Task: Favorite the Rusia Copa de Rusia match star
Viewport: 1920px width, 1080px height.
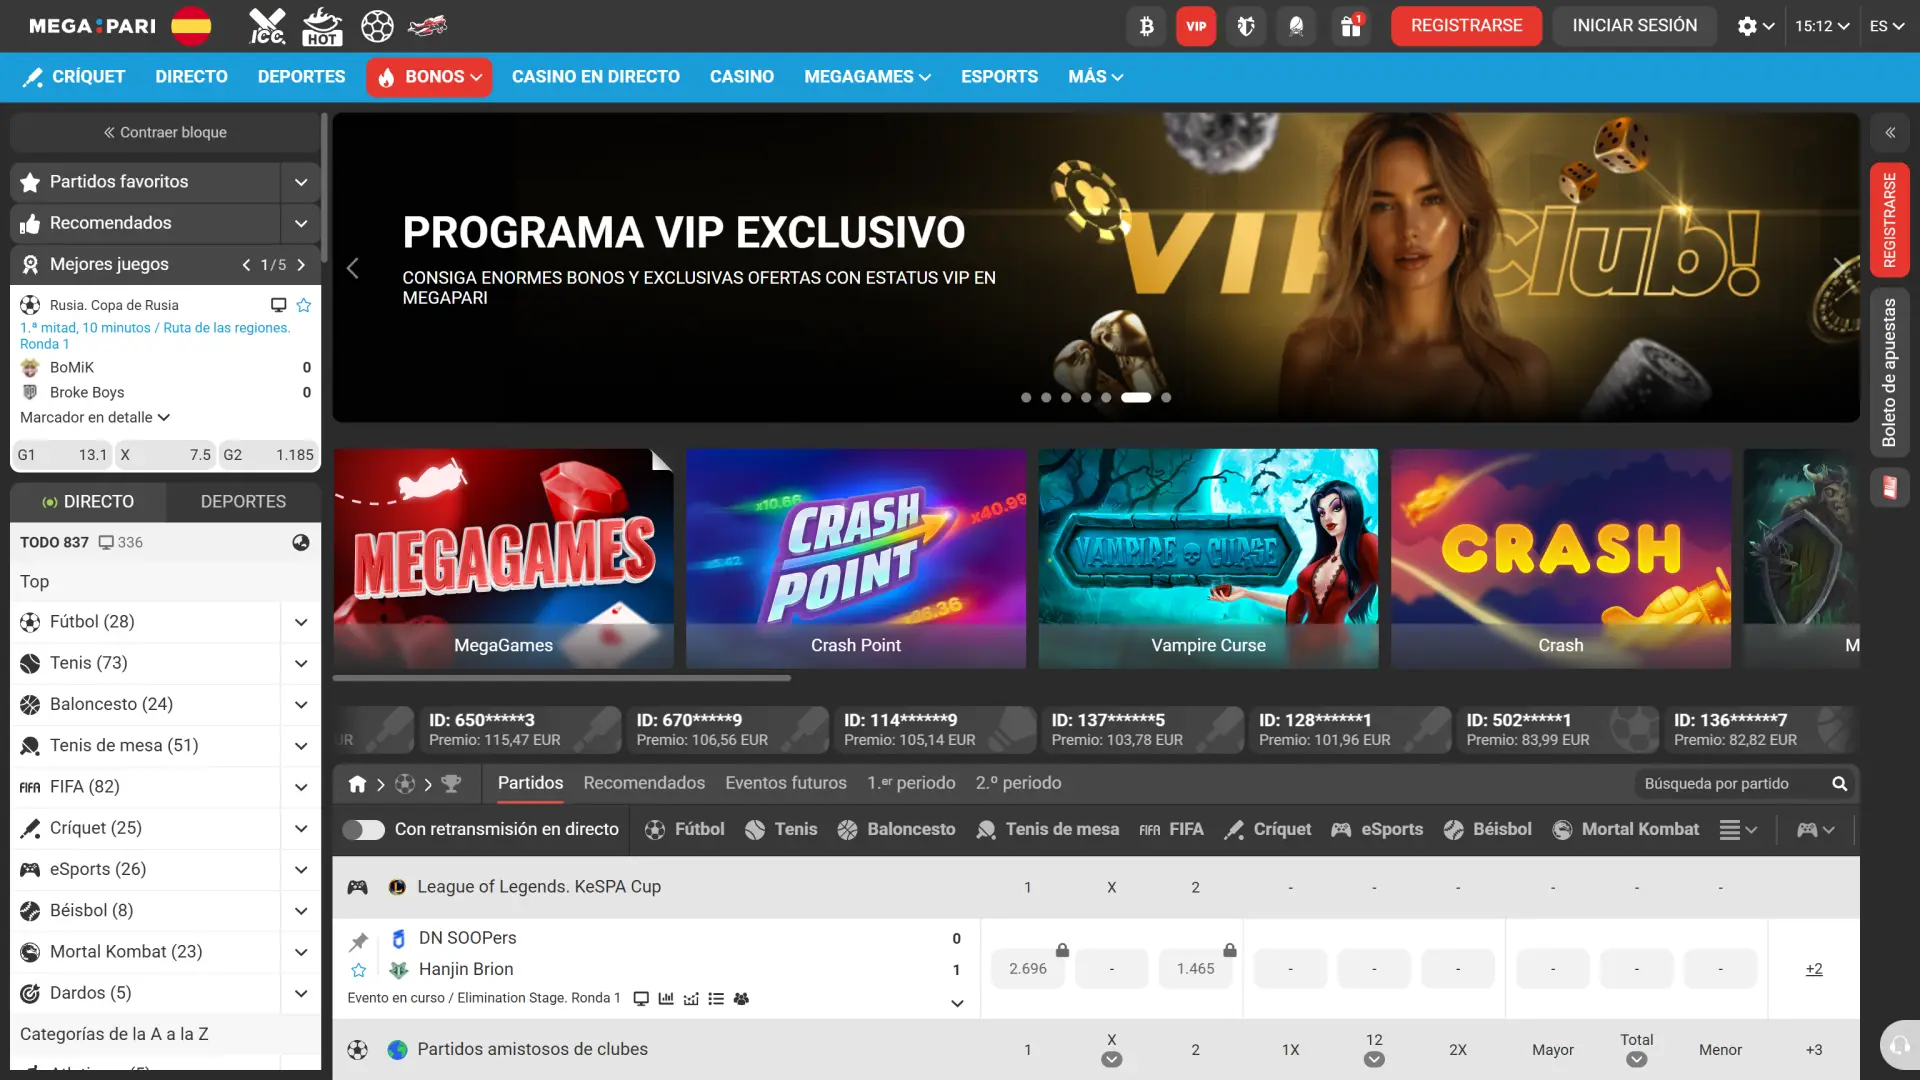Action: pyautogui.click(x=304, y=305)
